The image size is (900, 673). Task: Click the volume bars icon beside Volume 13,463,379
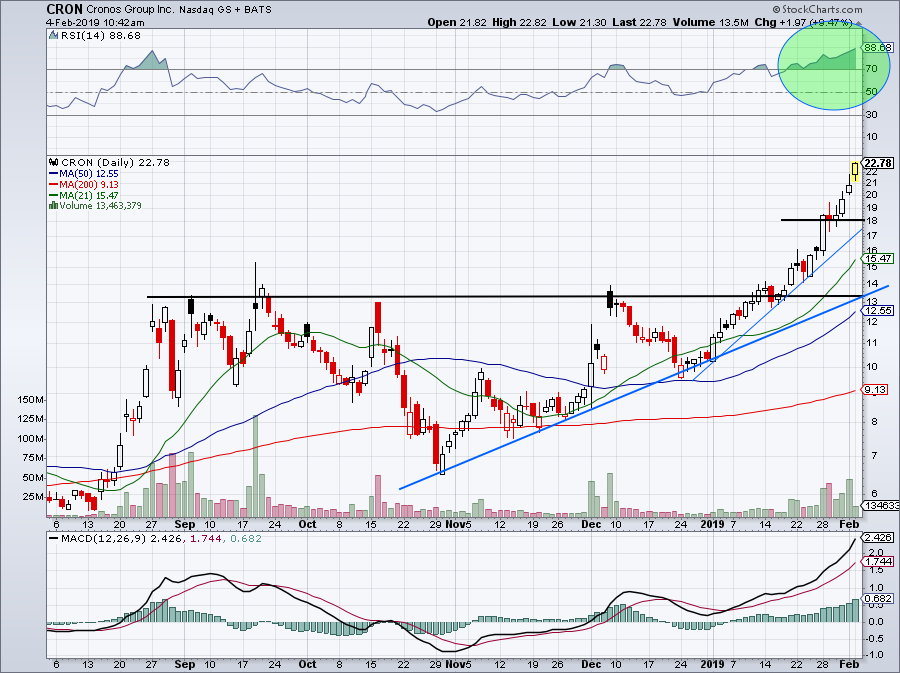[53, 205]
